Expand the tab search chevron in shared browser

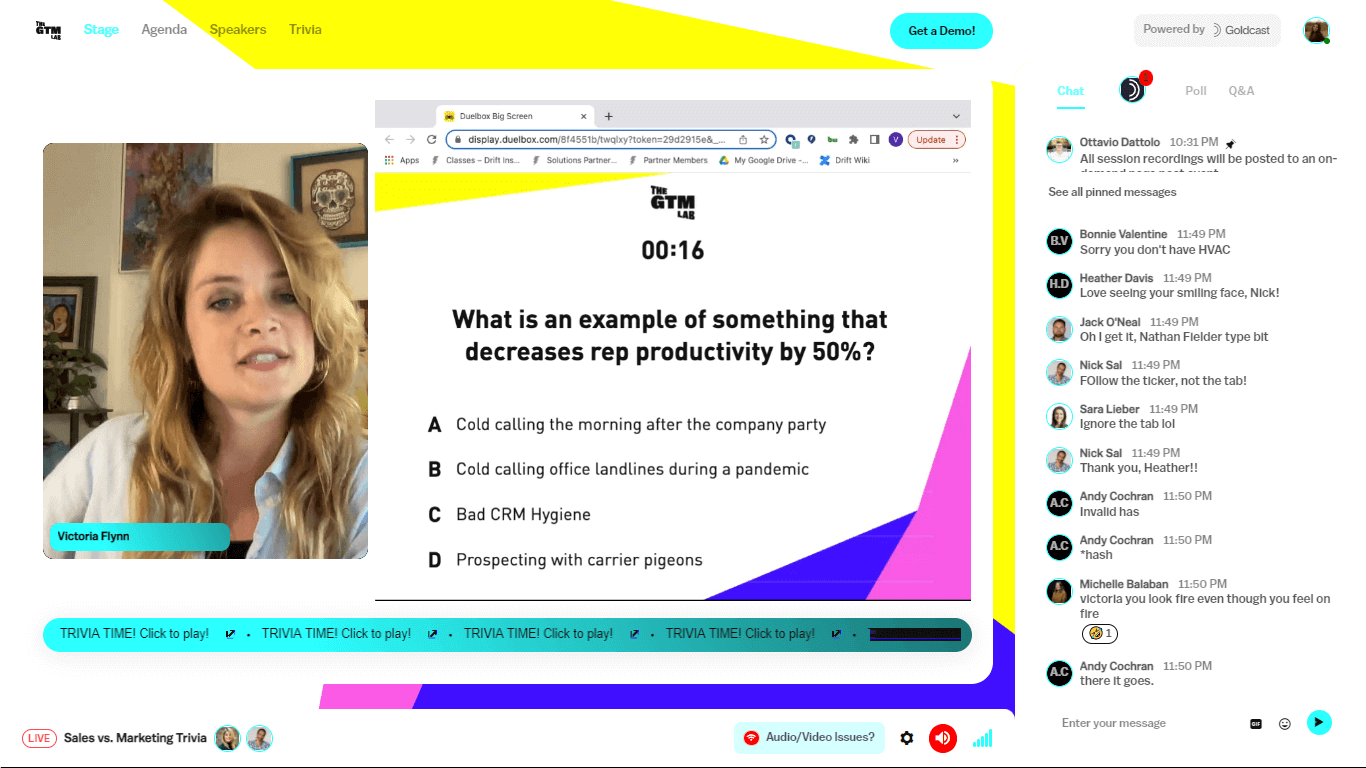(956, 116)
